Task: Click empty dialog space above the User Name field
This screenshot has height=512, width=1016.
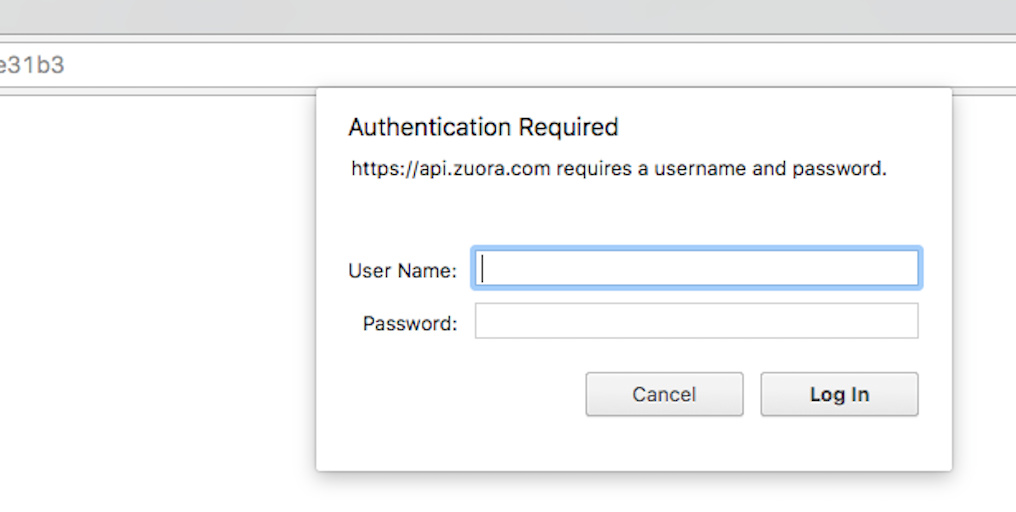Action: pos(630,215)
